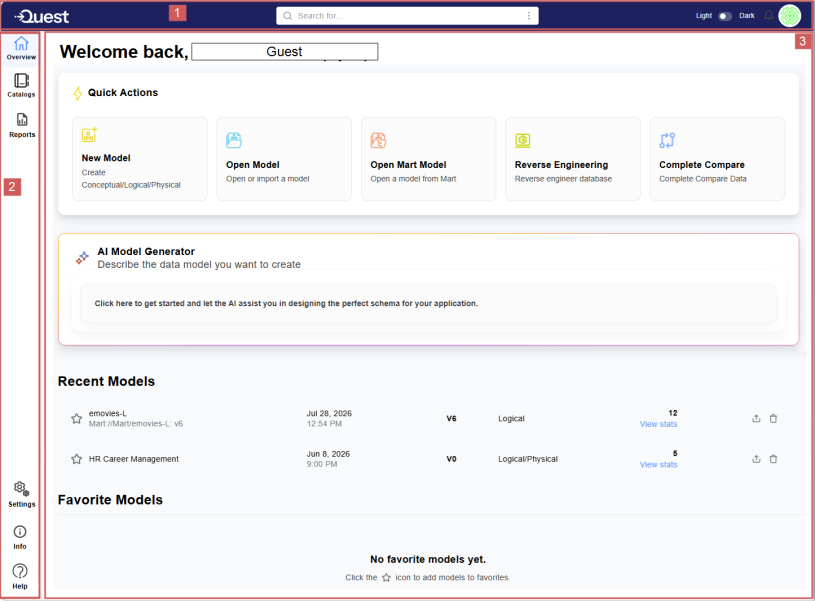Select the Open Mart Model title

(x=408, y=165)
